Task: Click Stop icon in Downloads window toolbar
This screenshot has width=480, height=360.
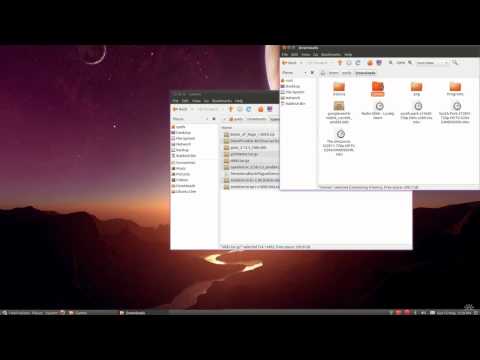Action: point(349,63)
